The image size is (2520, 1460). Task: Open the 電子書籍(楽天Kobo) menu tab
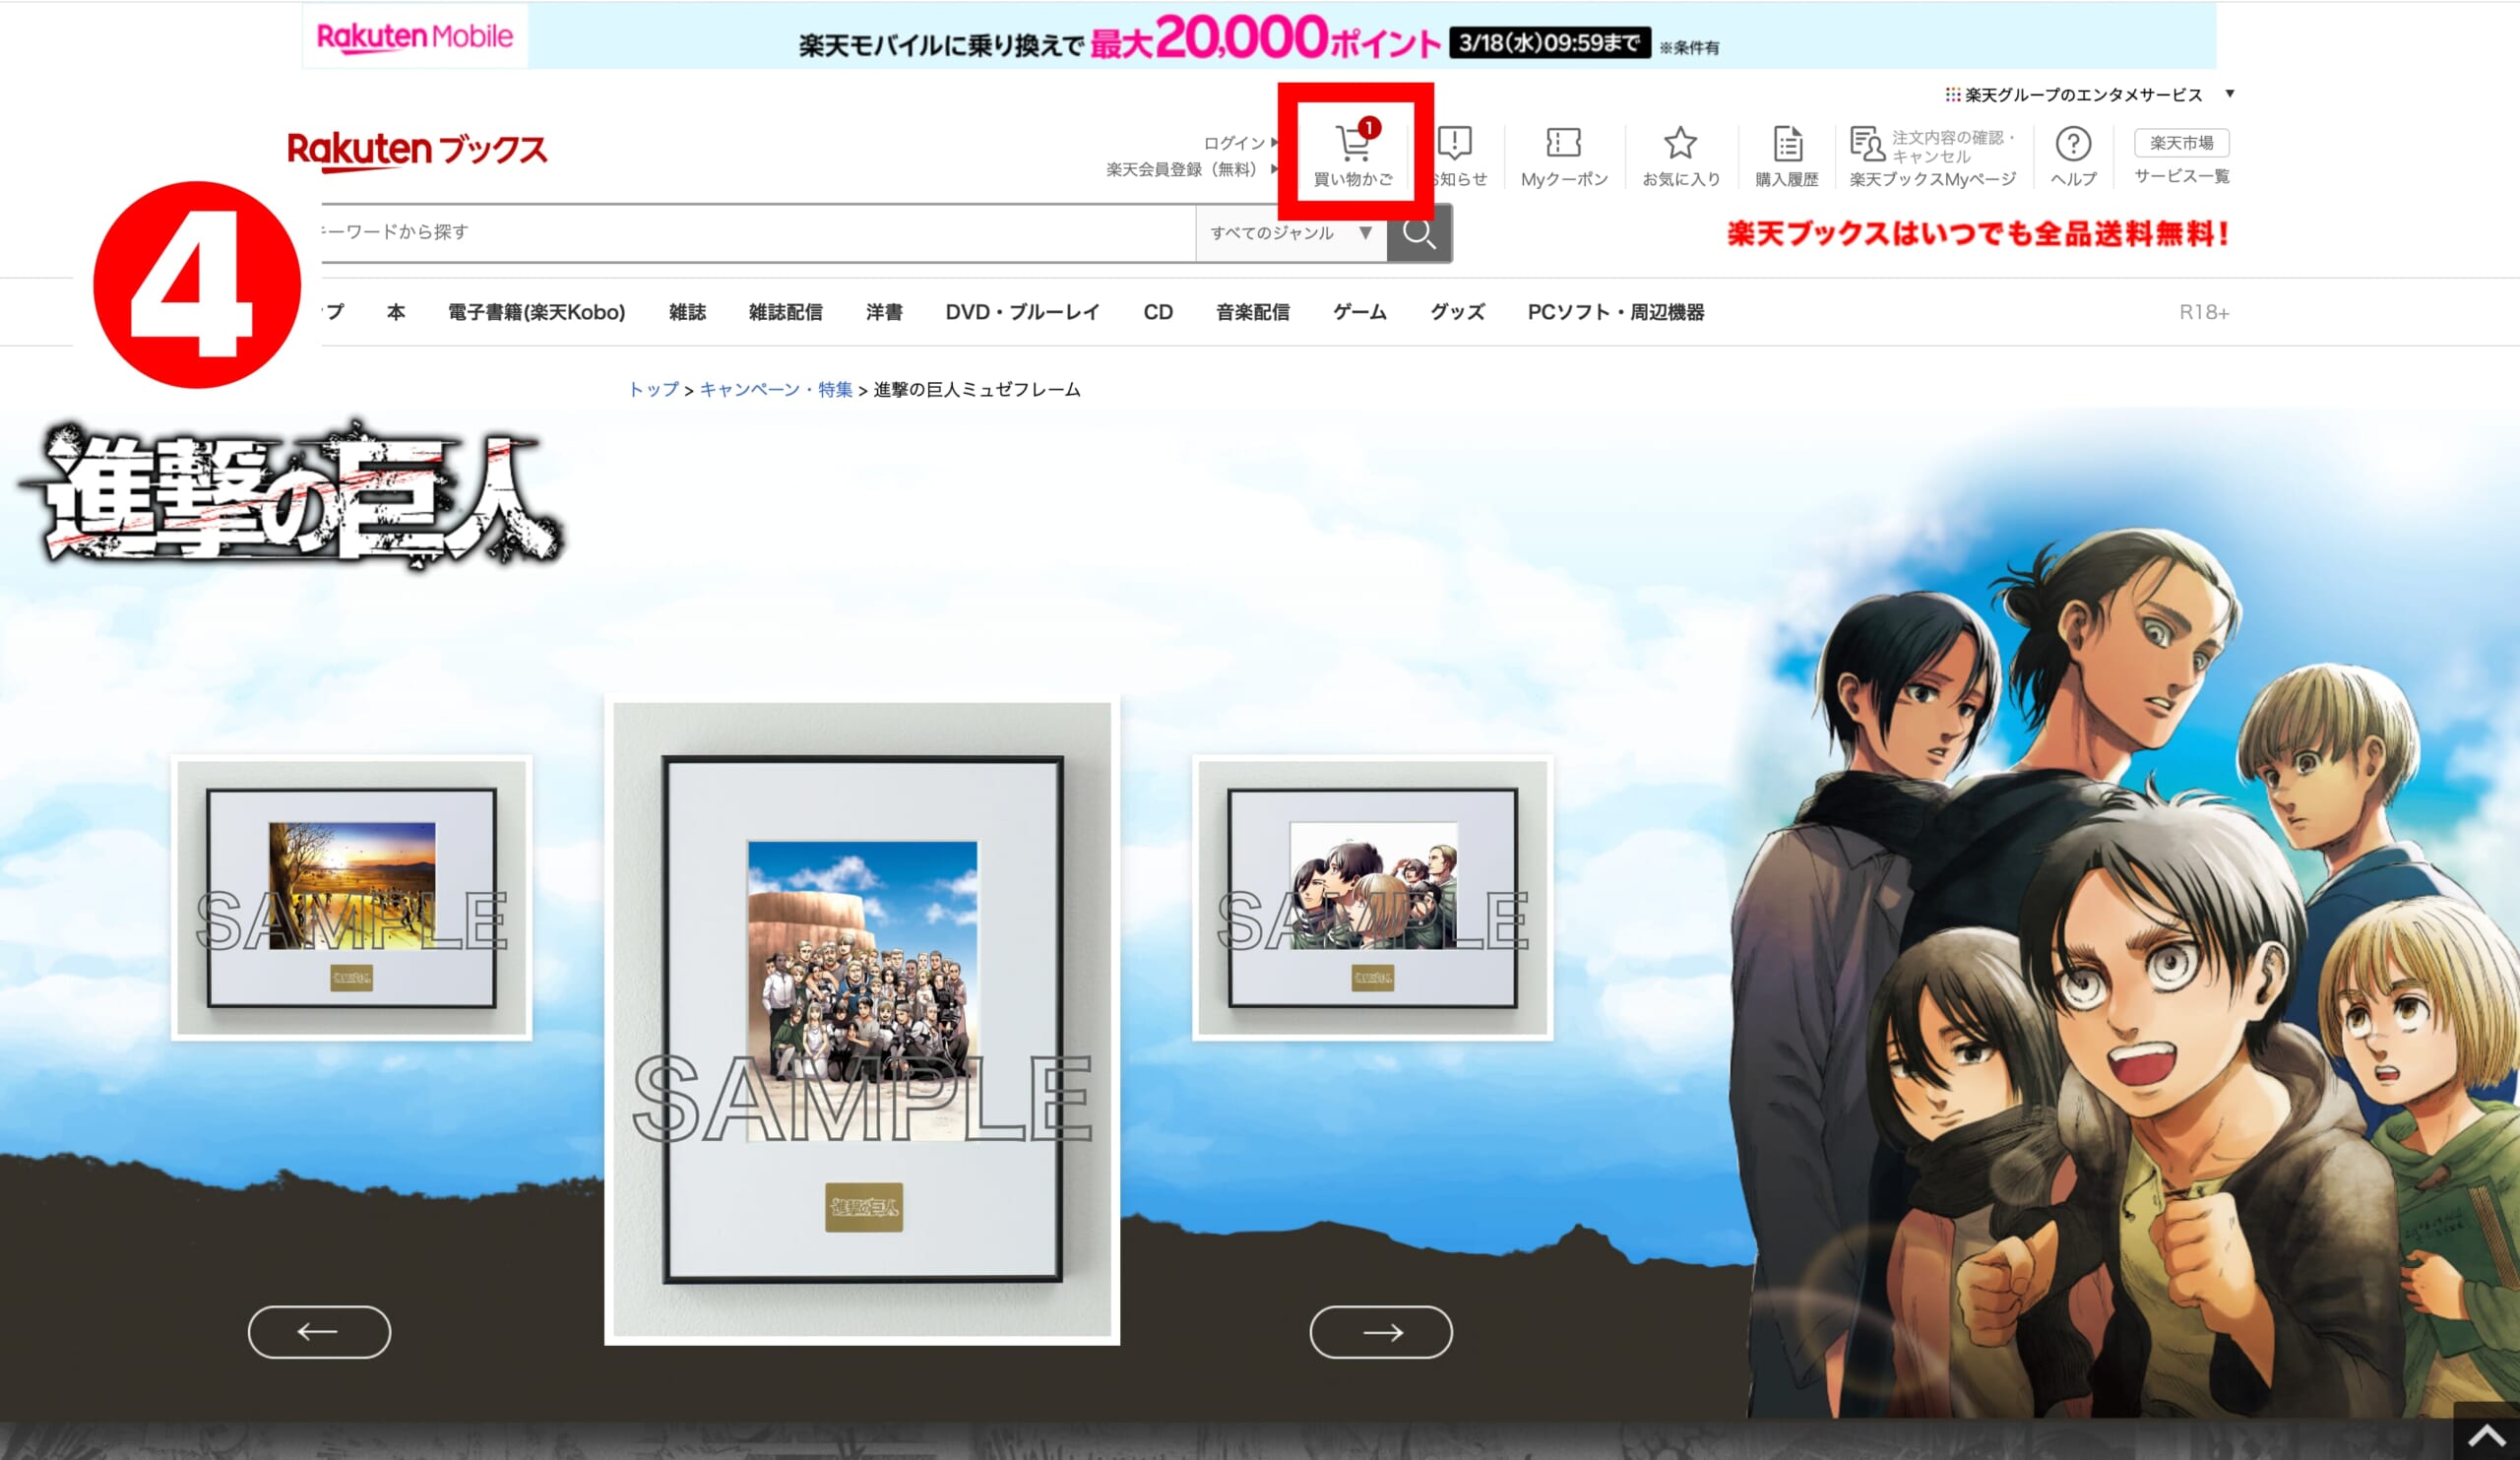pyautogui.click(x=536, y=312)
